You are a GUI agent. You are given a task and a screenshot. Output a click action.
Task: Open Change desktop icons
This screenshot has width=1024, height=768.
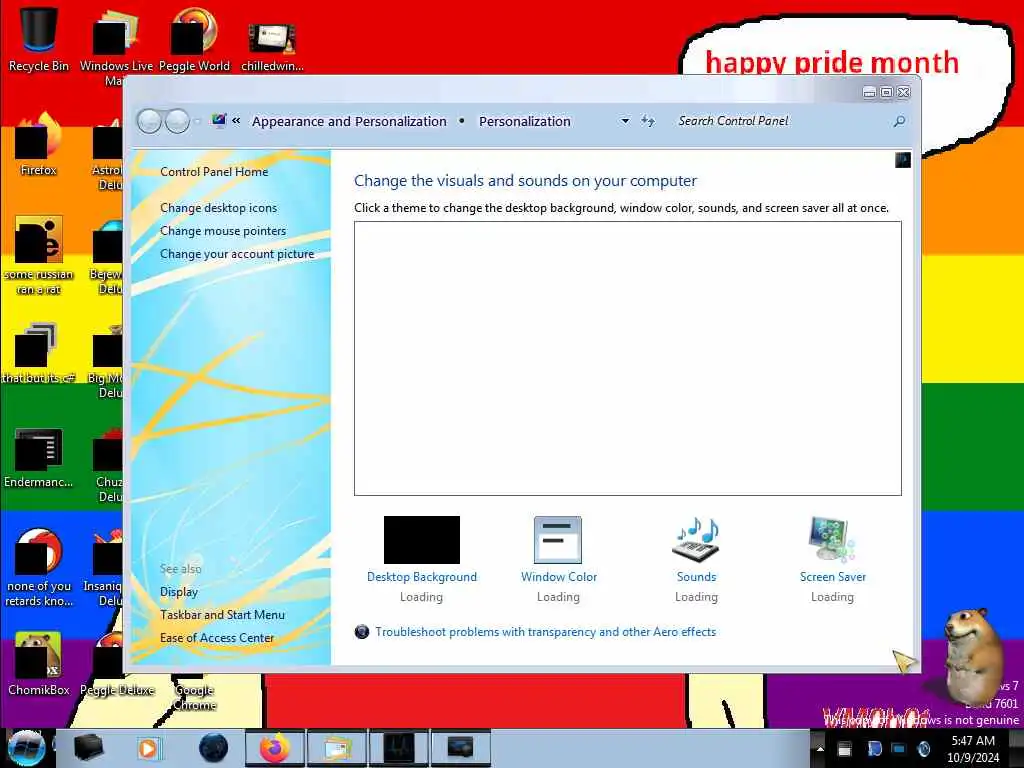[218, 208]
